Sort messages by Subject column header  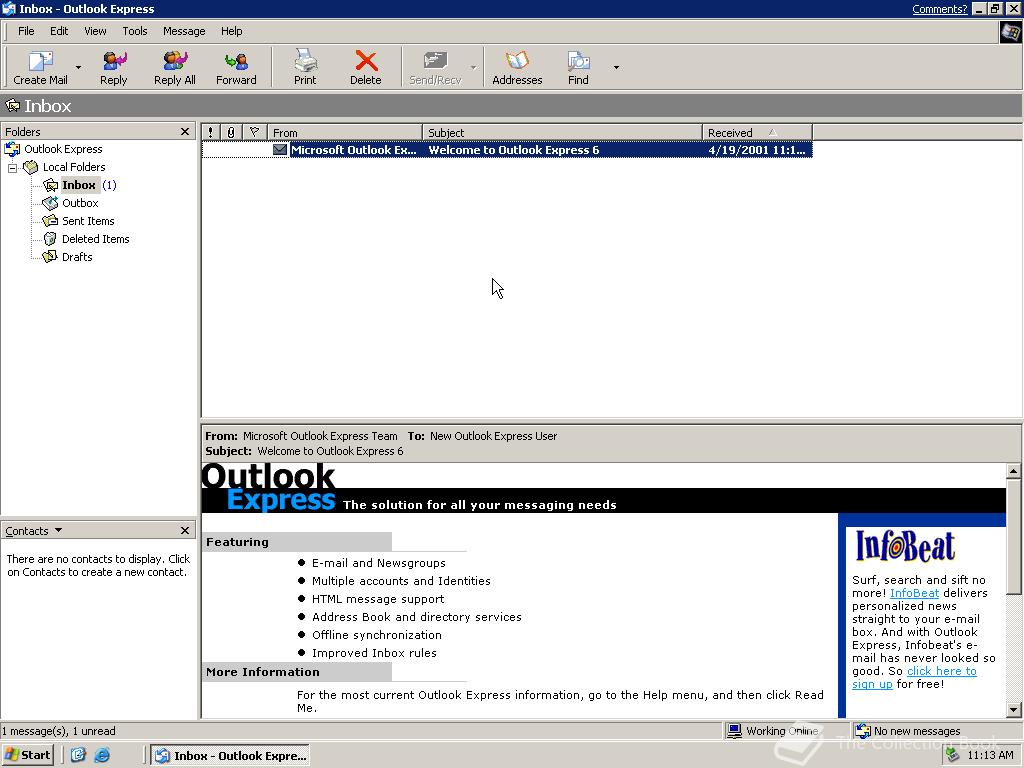pyautogui.click(x=562, y=133)
